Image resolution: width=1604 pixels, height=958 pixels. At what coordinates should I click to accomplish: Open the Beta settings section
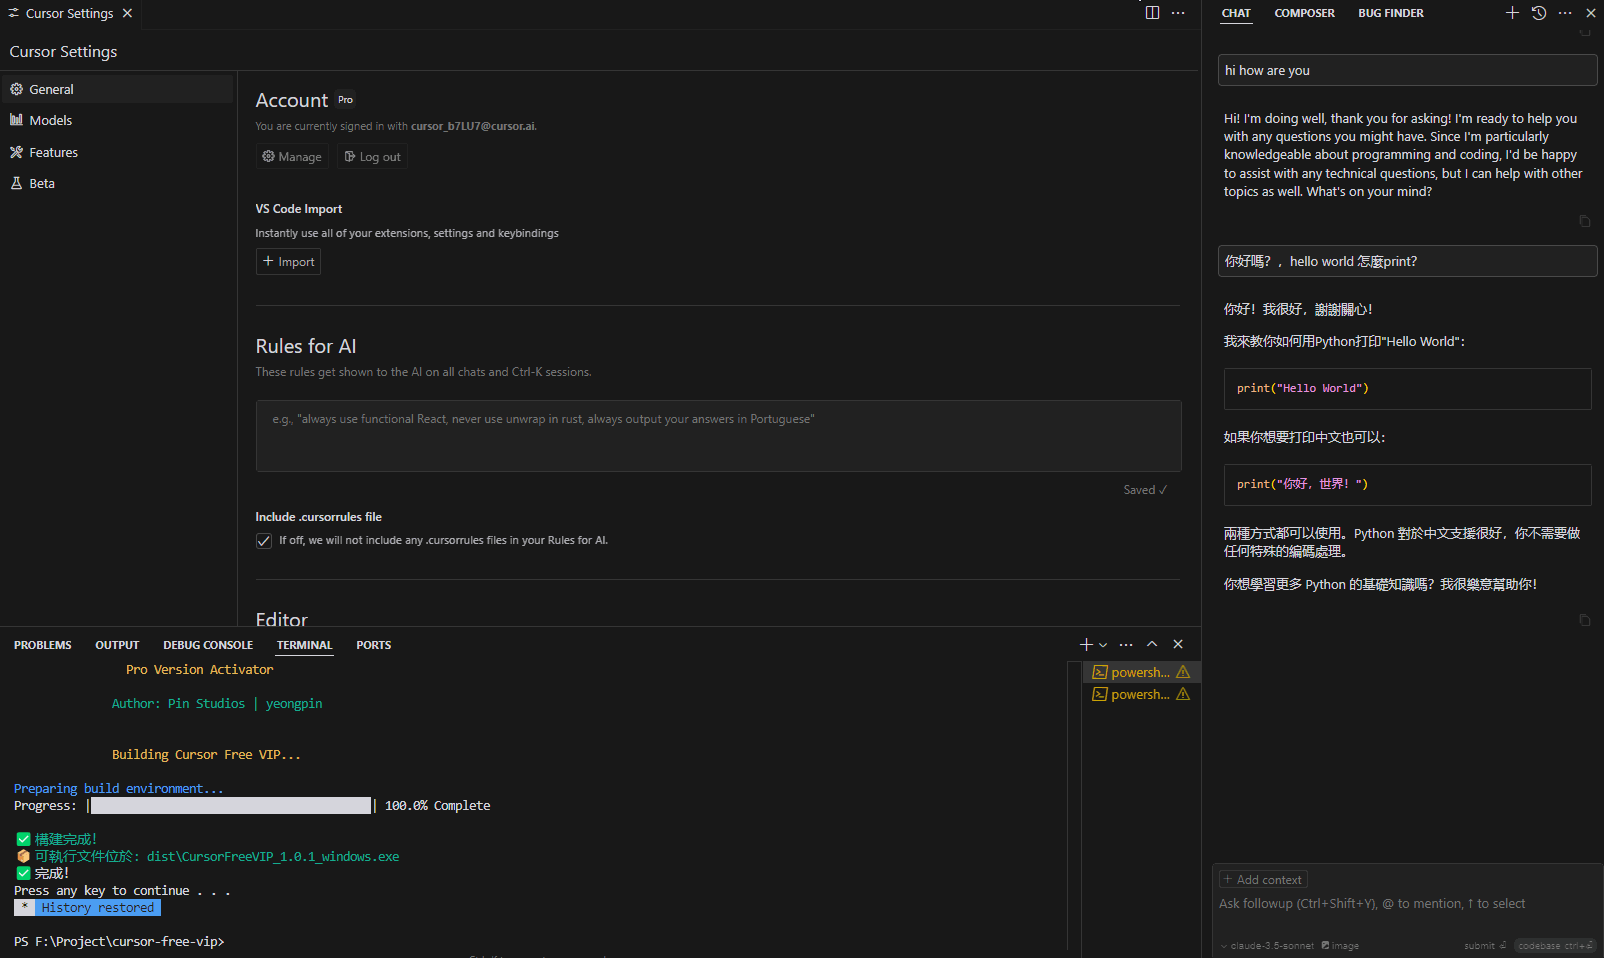[x=42, y=184]
